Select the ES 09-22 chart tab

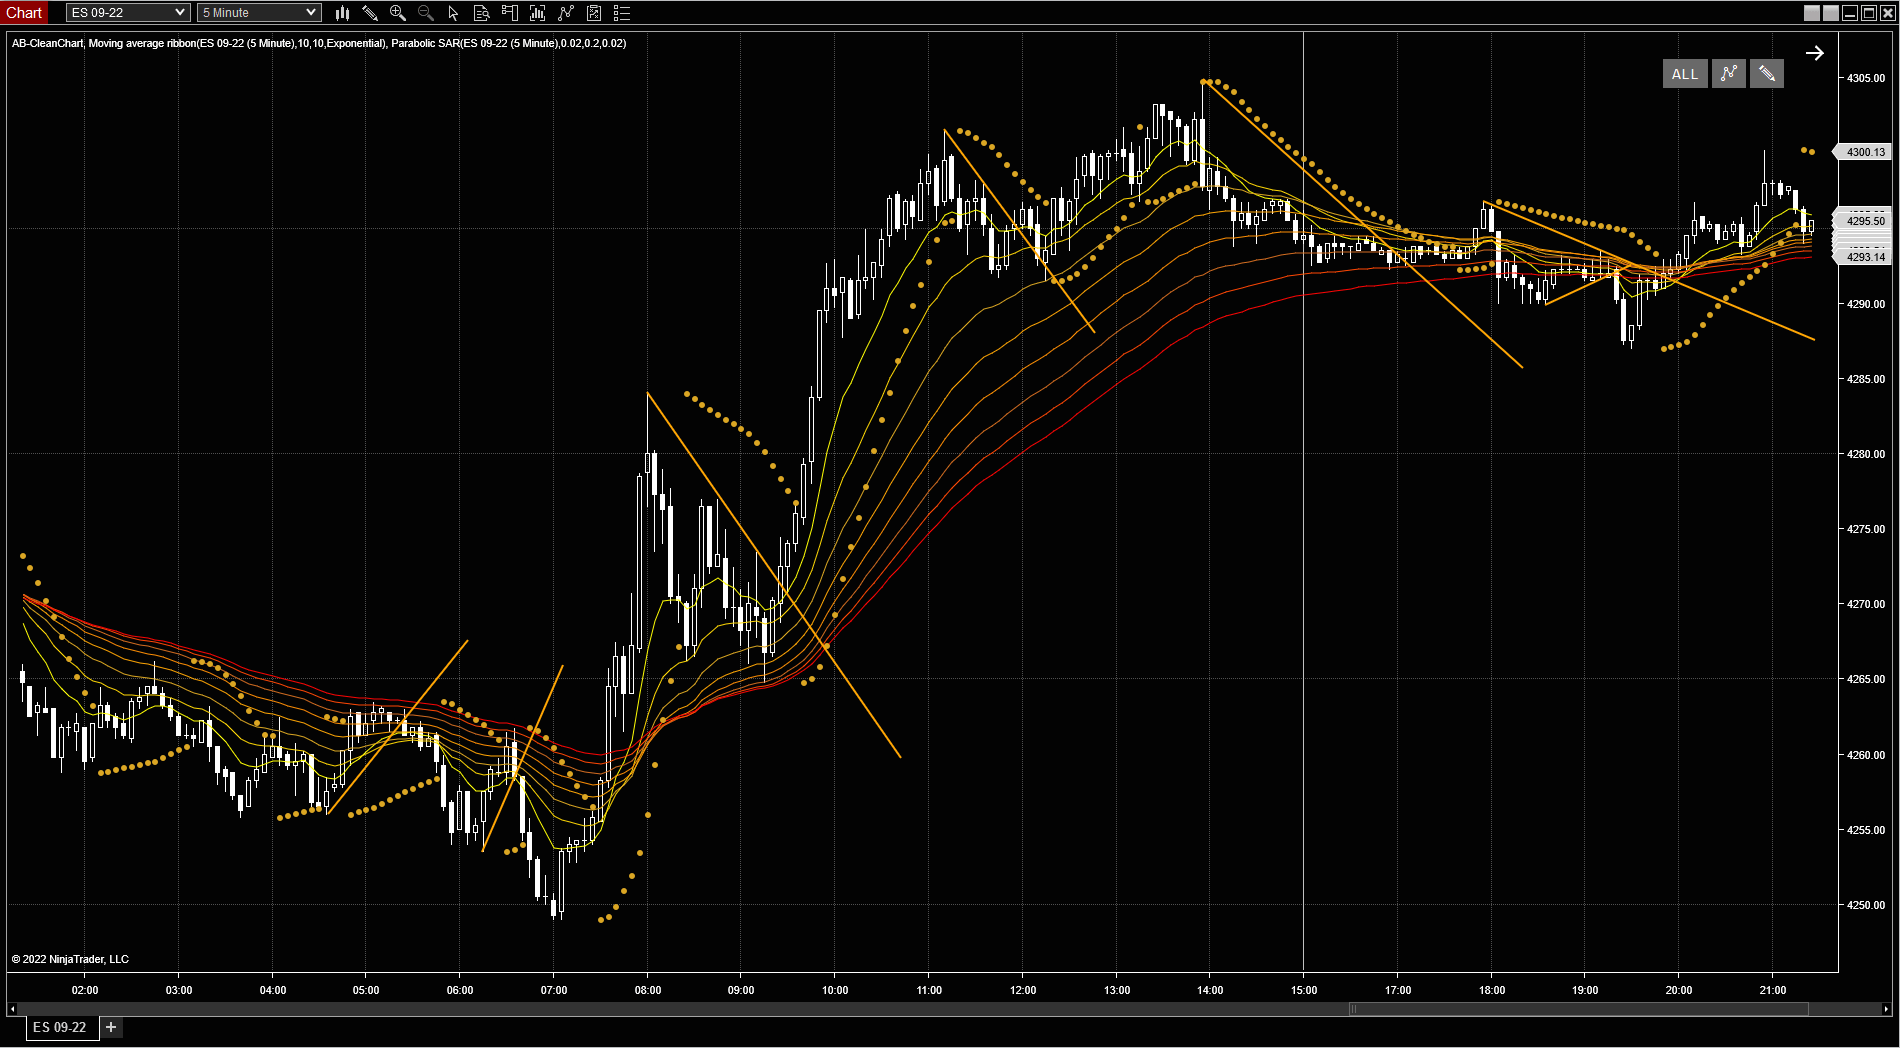[60, 1027]
